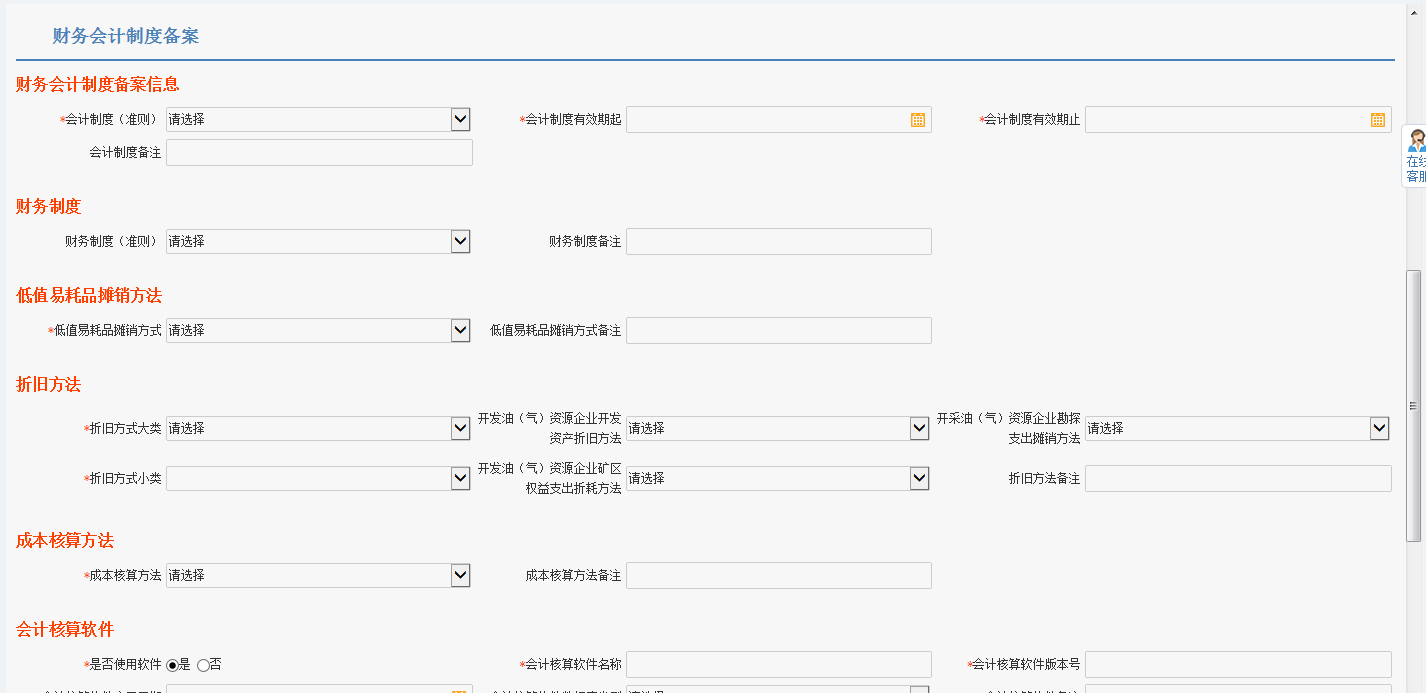
Task: Open the 财务制度（准则） dropdown
Action: tap(459, 241)
